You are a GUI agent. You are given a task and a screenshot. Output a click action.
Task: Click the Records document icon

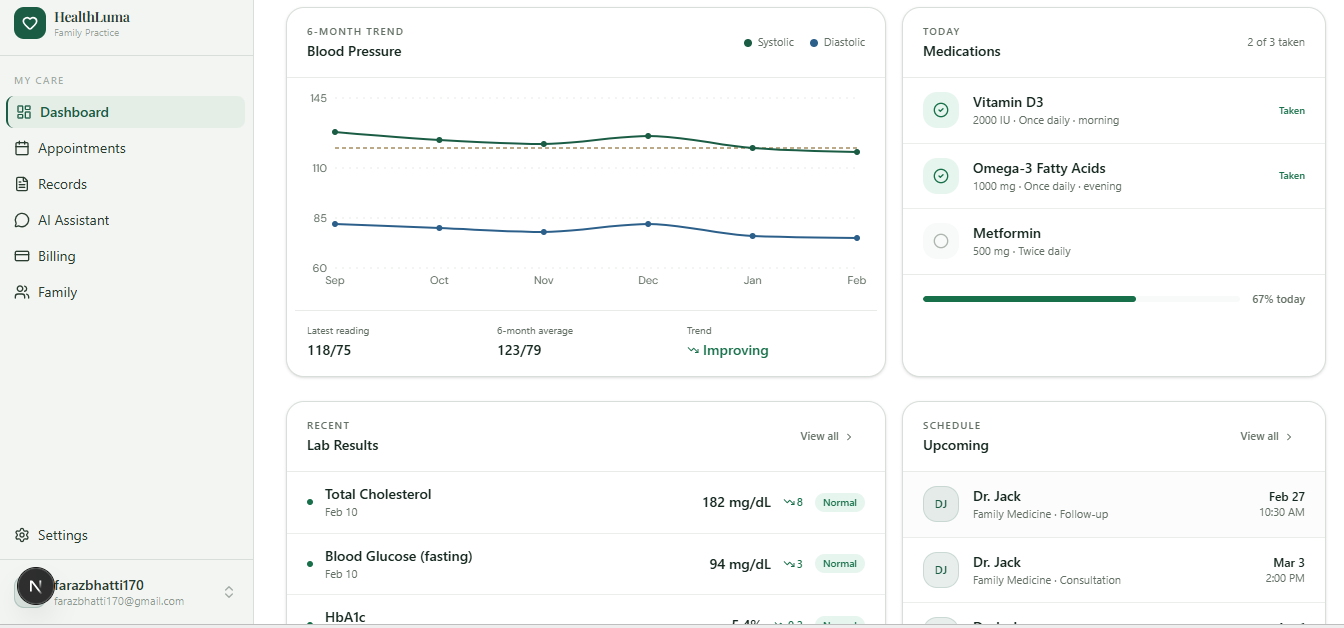(22, 184)
